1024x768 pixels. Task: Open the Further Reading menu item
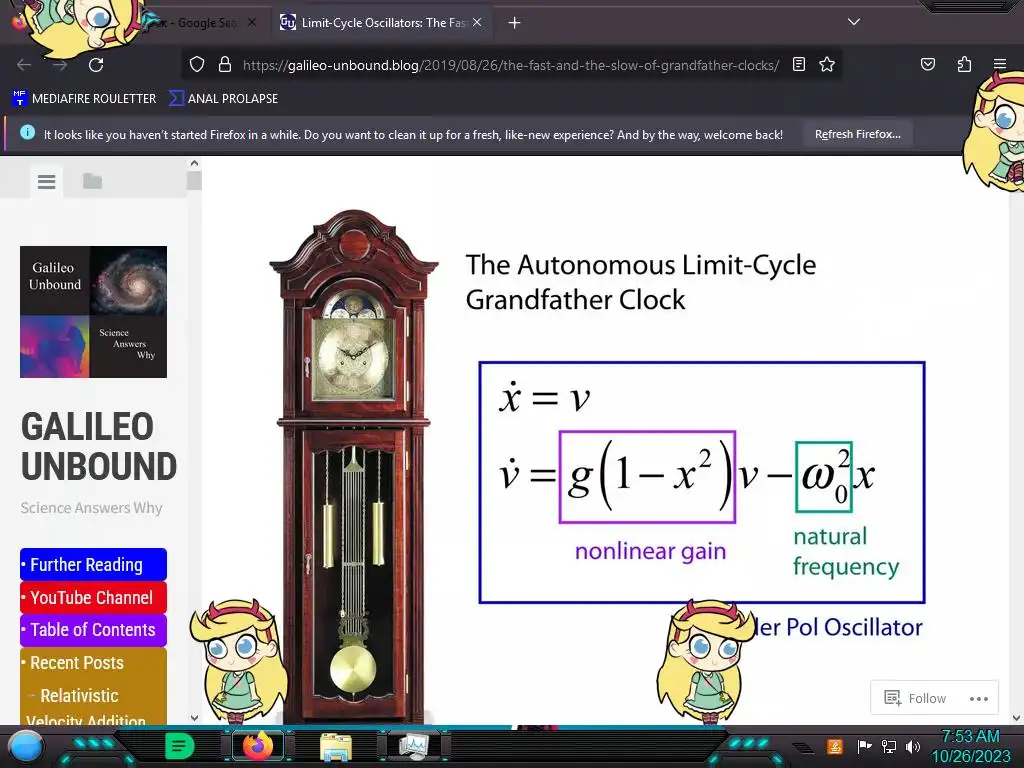pos(93,564)
